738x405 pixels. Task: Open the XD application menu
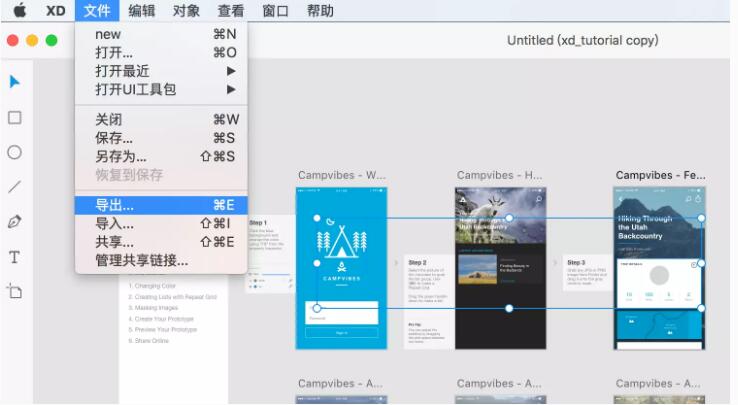[56, 10]
